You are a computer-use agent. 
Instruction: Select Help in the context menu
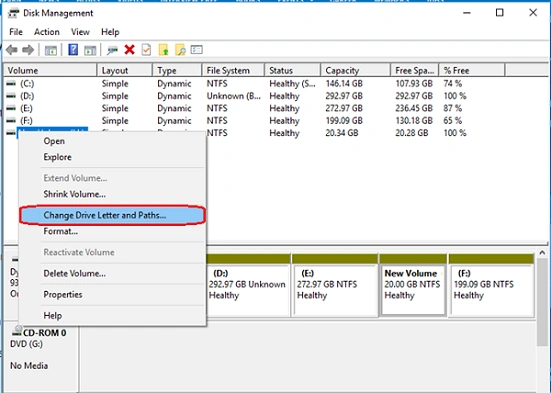coord(112,316)
